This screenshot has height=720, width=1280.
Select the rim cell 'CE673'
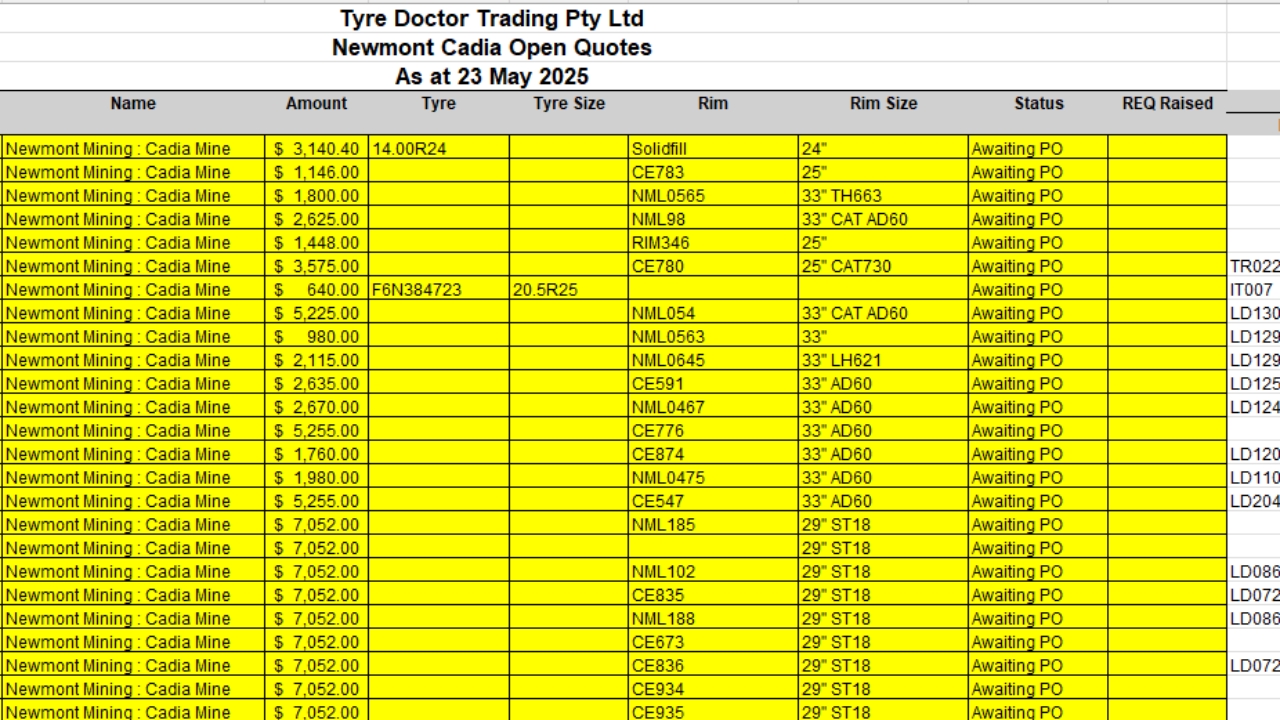[x=713, y=642]
